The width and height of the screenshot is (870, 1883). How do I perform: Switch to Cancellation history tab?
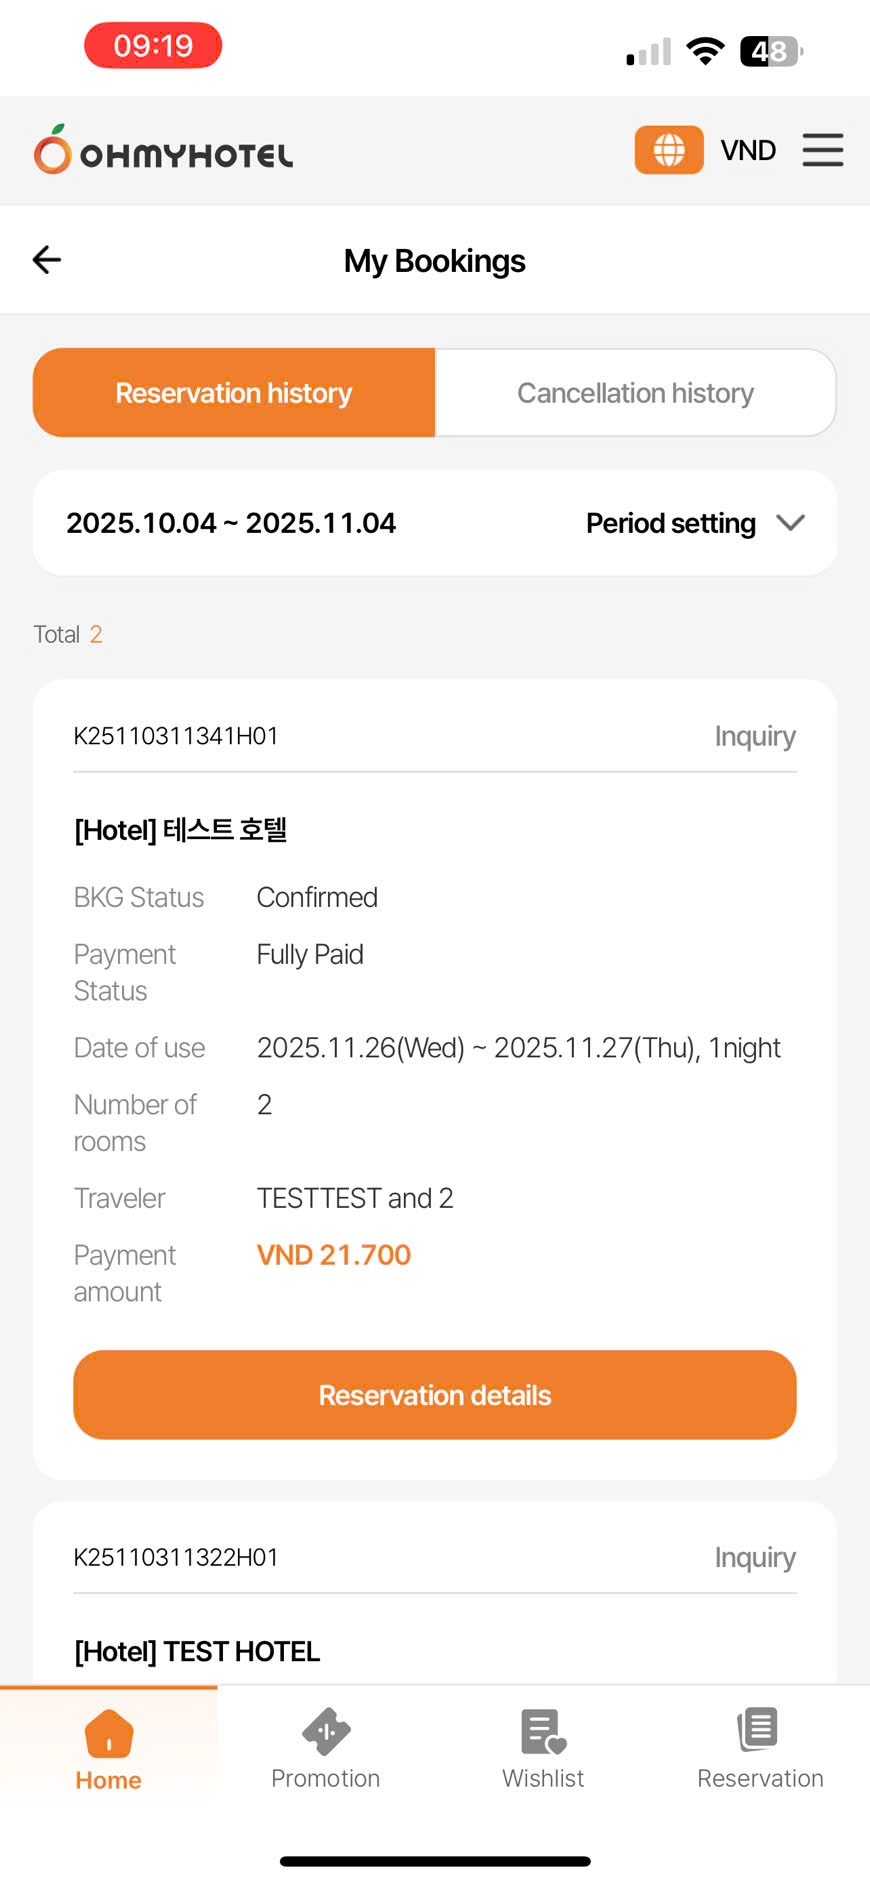tap(635, 393)
